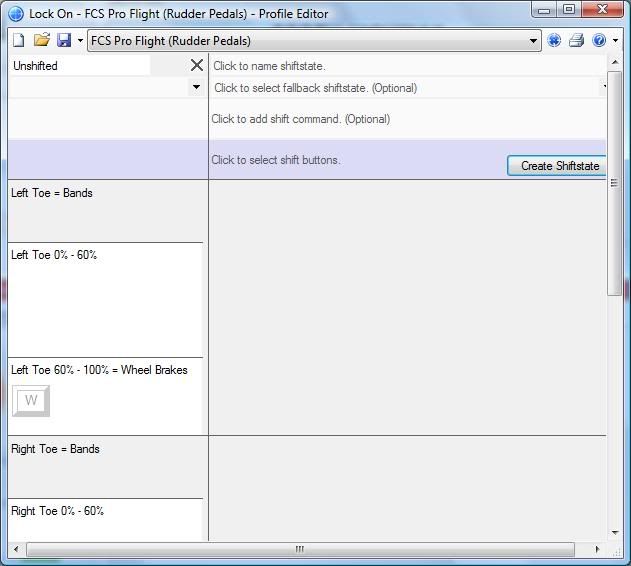The width and height of the screenshot is (631, 566).
Task: Click the horizontal scrollbar at the bottom
Action: coord(300,550)
